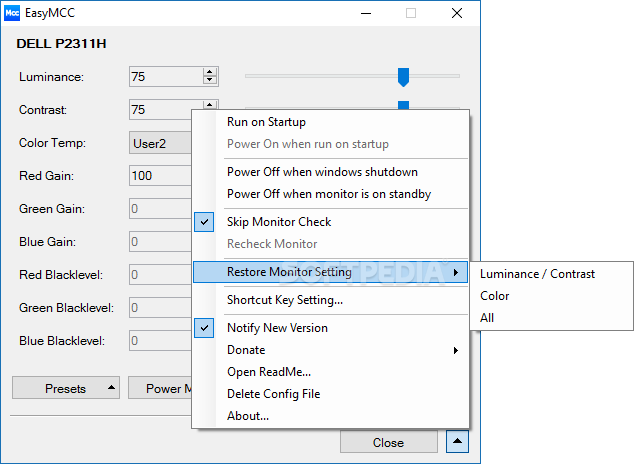
Task: Choose All restore option
Action: point(552,318)
